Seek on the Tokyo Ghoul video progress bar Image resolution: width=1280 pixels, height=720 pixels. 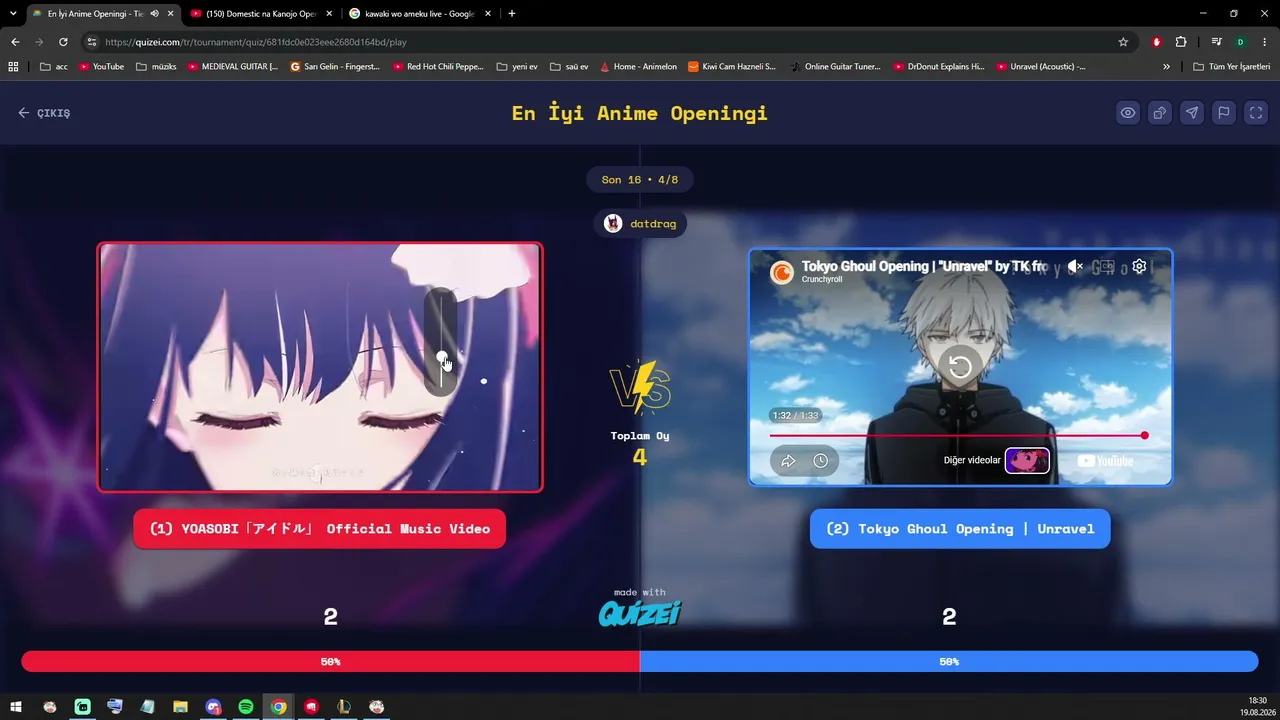[958, 436]
